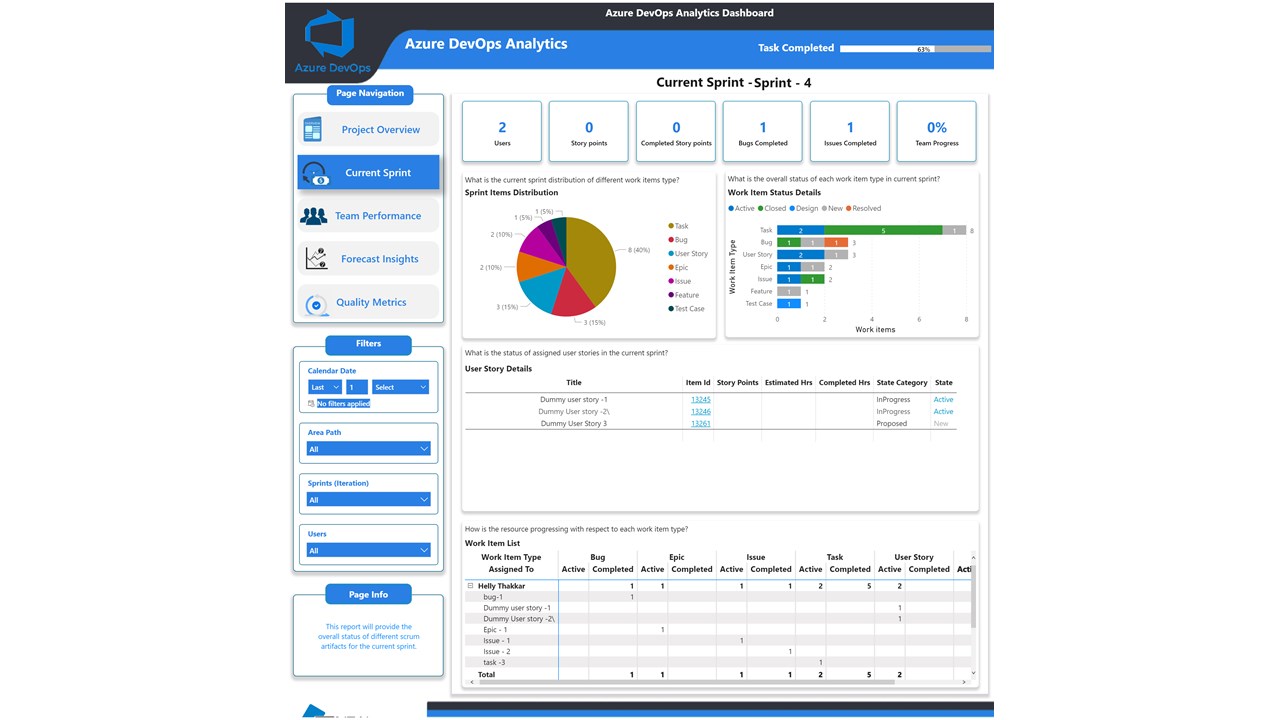This screenshot has width=1280, height=720.
Task: Click the Resolved status legend item
Action: pyautogui.click(x=864, y=208)
